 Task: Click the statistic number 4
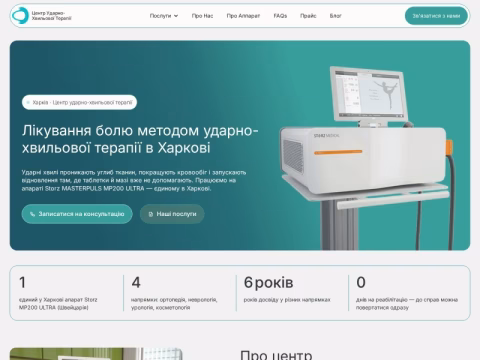coord(136,283)
